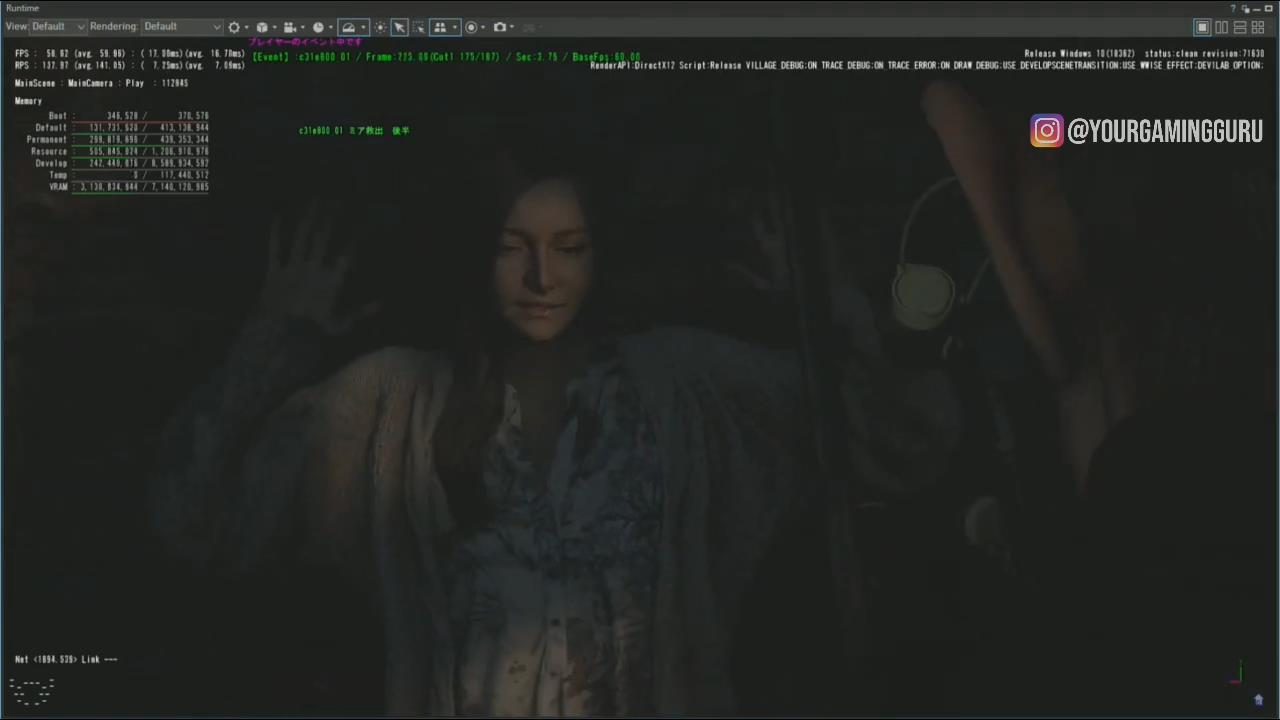This screenshot has height=720, width=1280.
Task: Toggle the binoculars view button
Action: pos(439,27)
